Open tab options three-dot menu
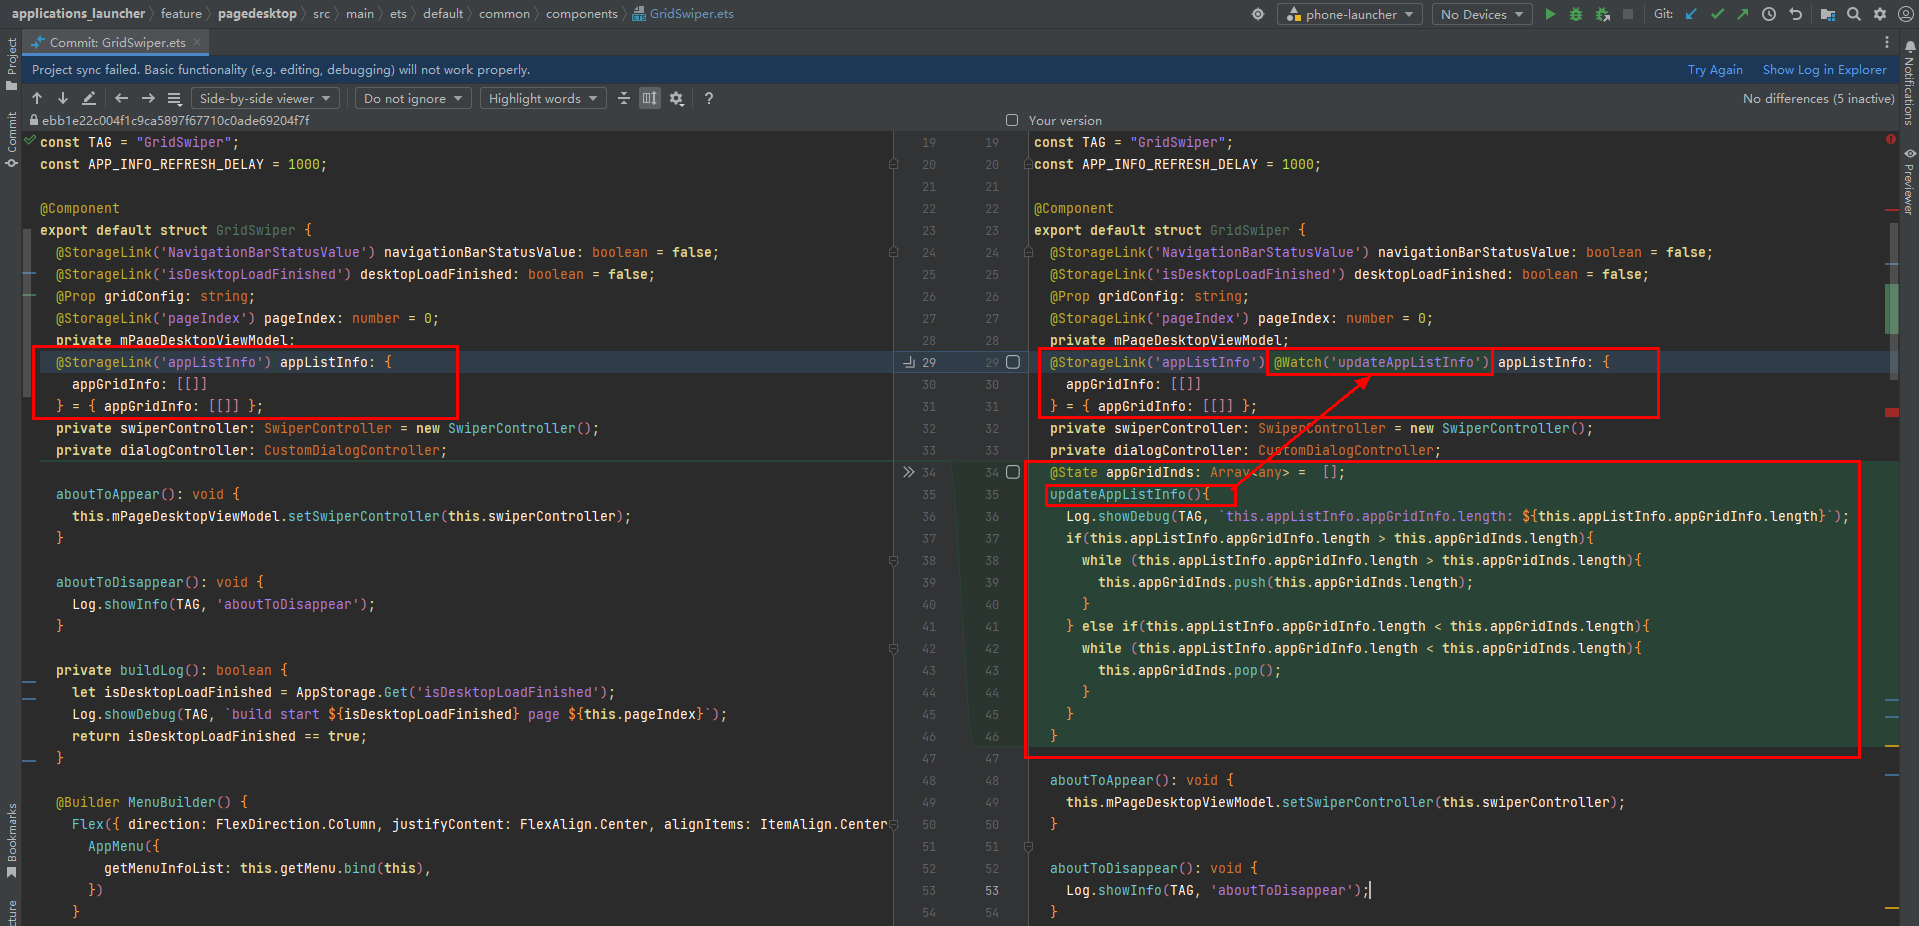Image resolution: width=1919 pixels, height=926 pixels. 1887,42
